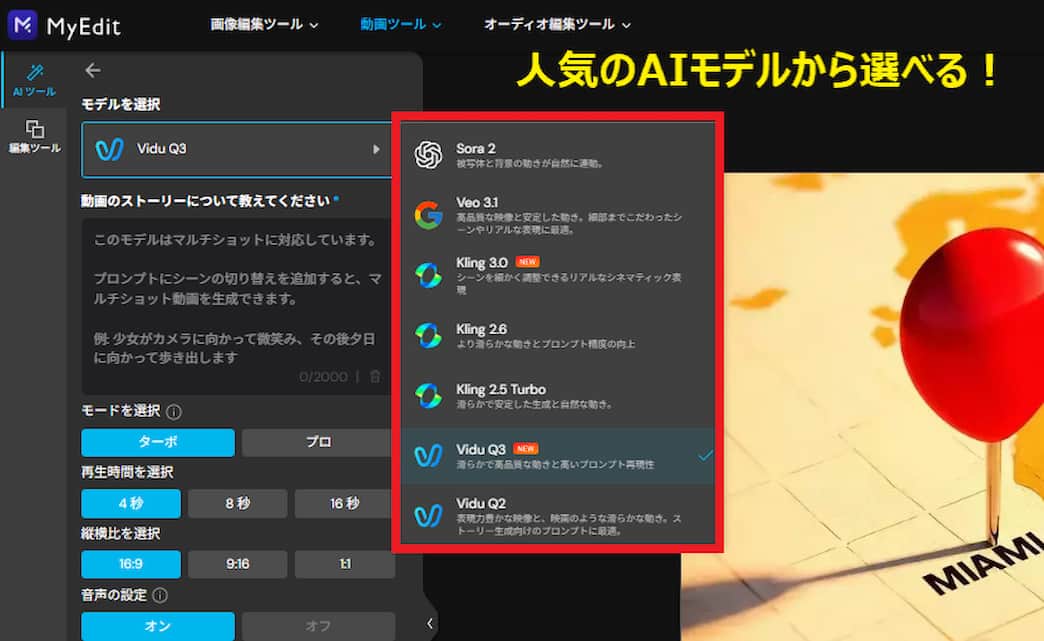Choose the 9:16 aspect ratio

(x=237, y=564)
